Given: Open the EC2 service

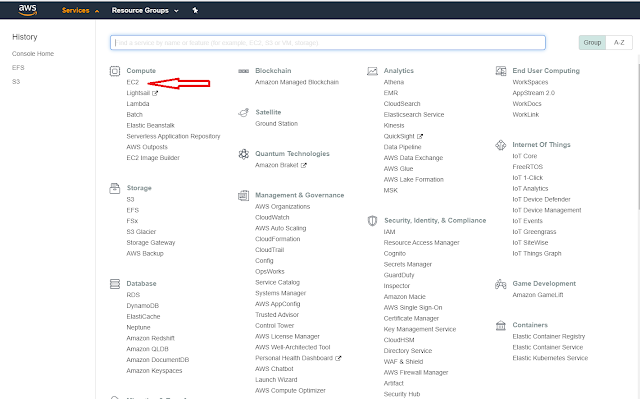Looking at the screenshot, I should click(x=133, y=82).
